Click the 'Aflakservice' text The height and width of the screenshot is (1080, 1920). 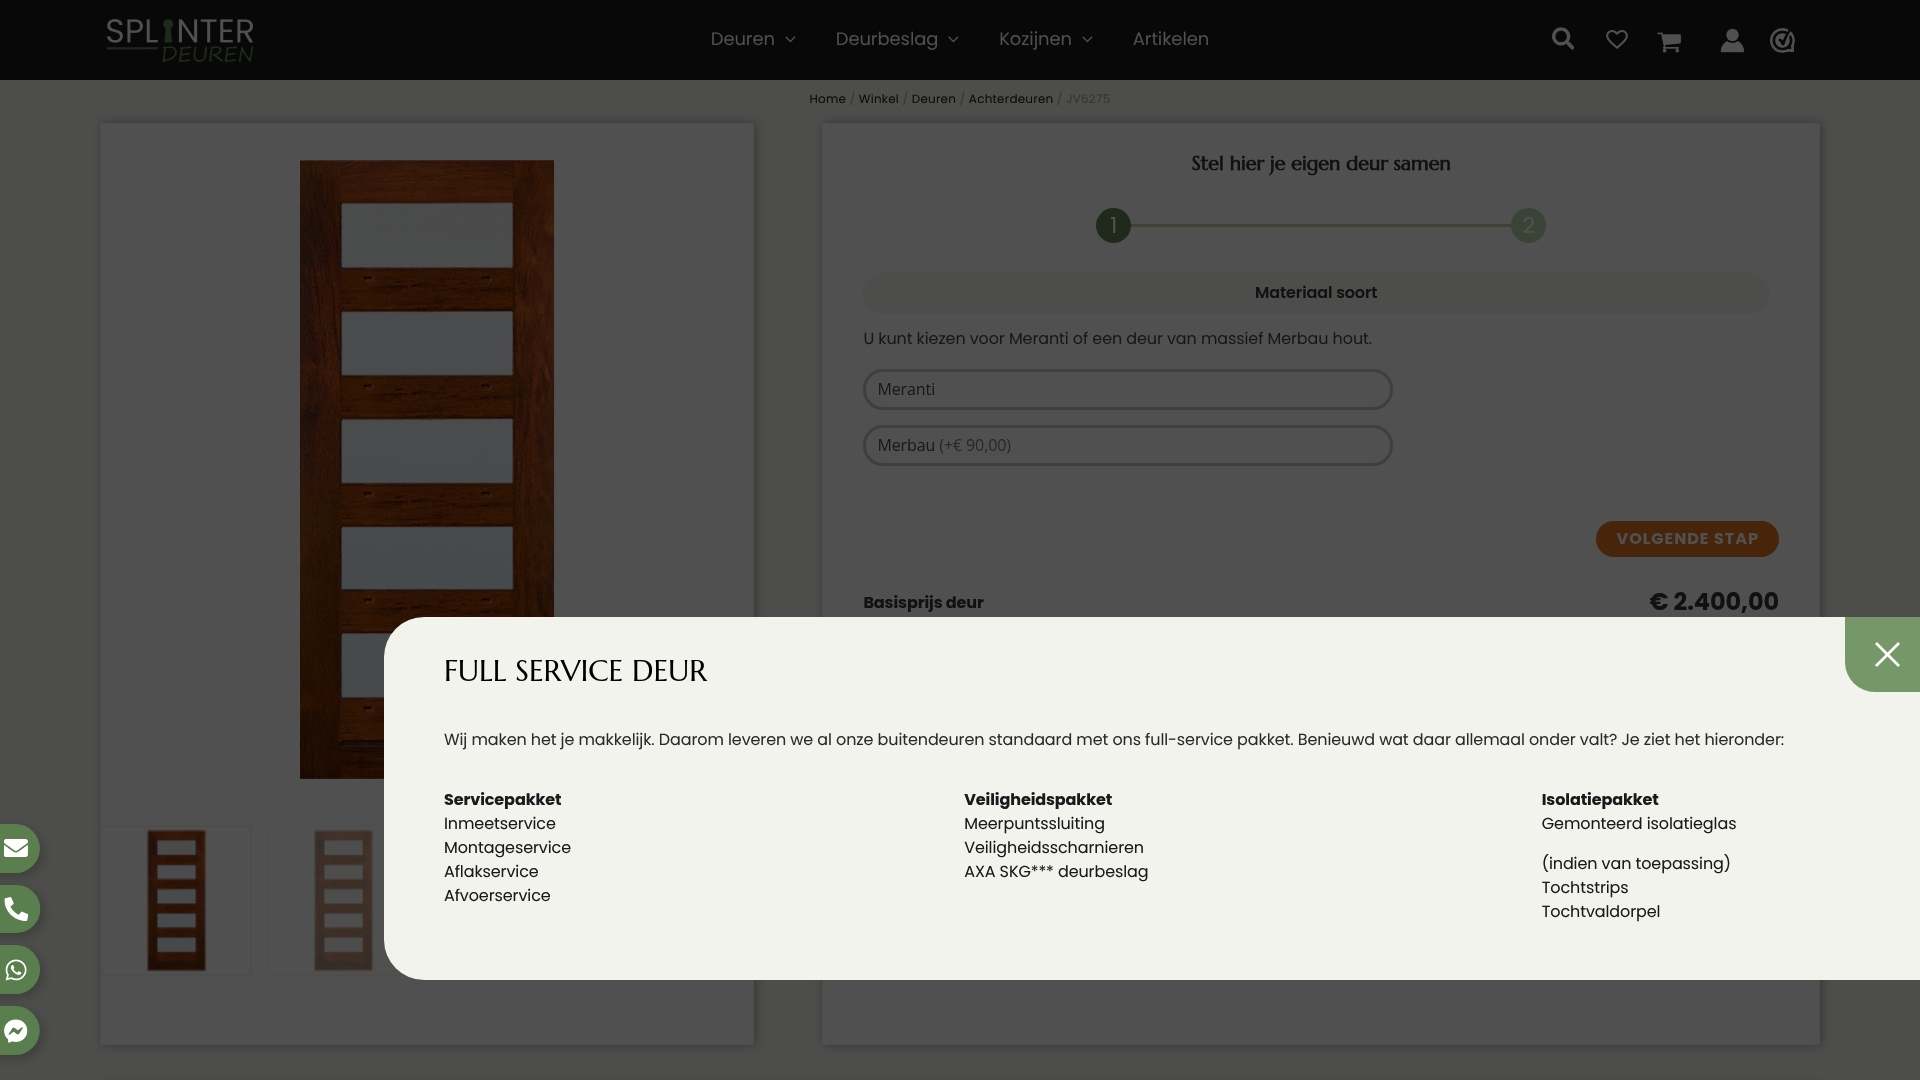491,871
